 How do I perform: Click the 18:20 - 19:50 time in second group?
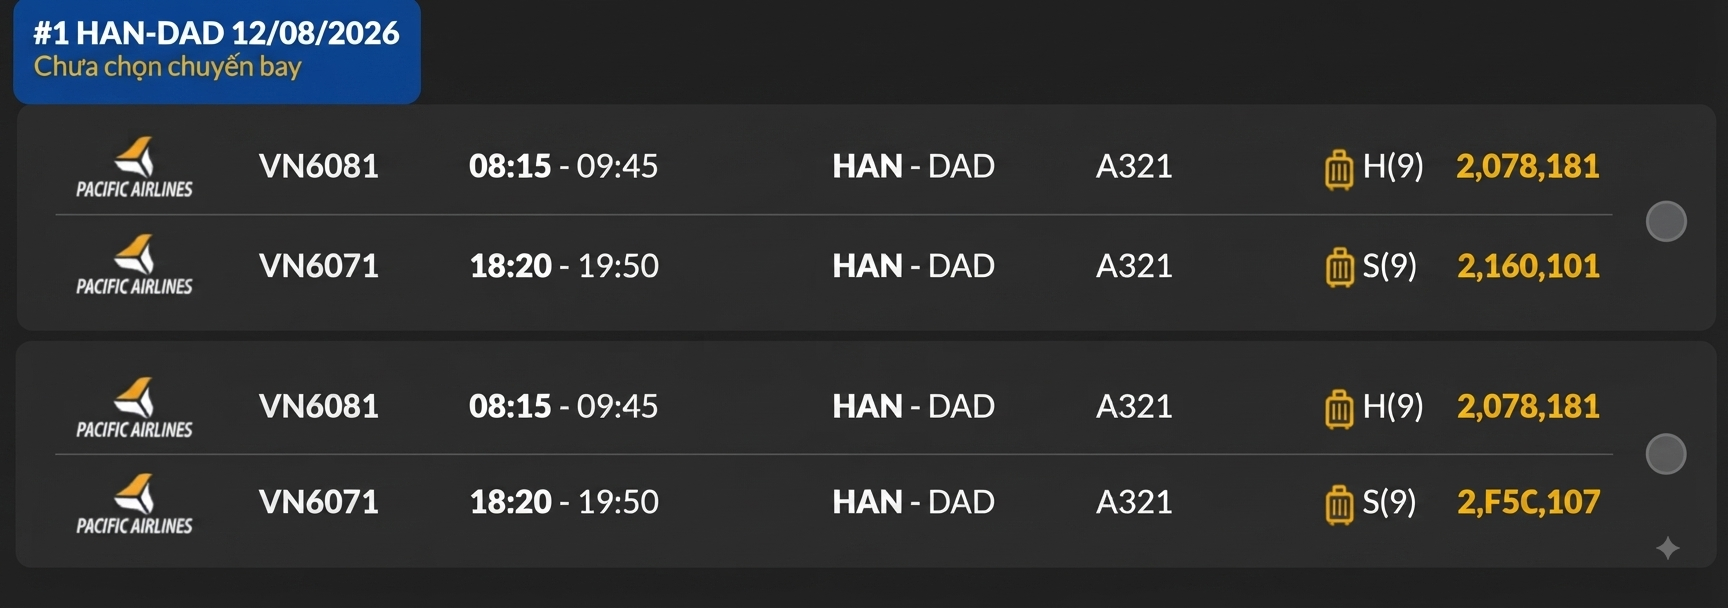click(x=564, y=502)
